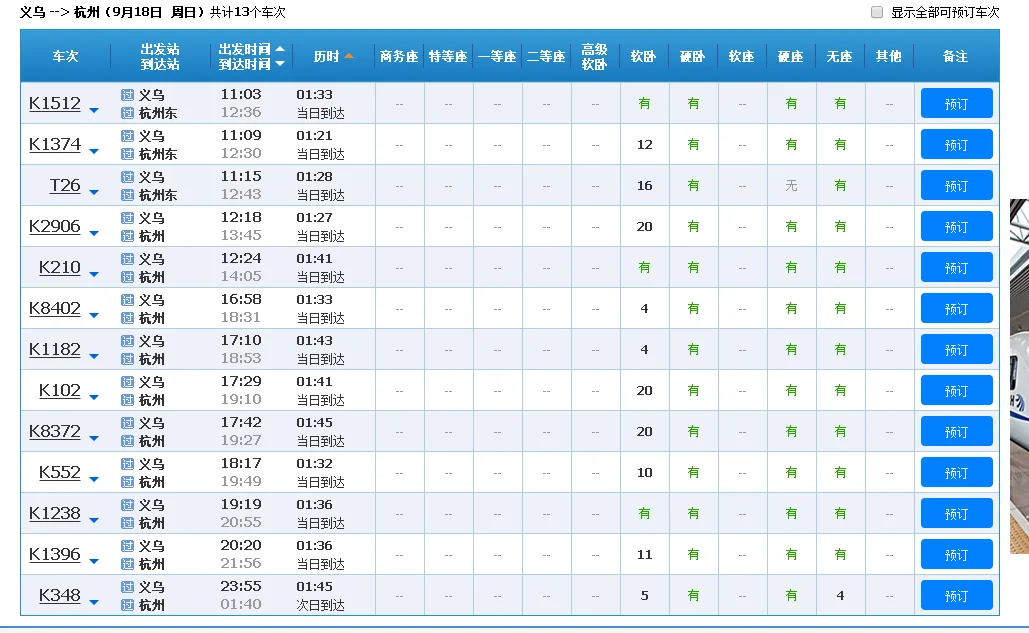Click the 过 icon next to 杭州 in K2906 row
Image resolution: width=1029 pixels, height=633 pixels.
click(127, 235)
